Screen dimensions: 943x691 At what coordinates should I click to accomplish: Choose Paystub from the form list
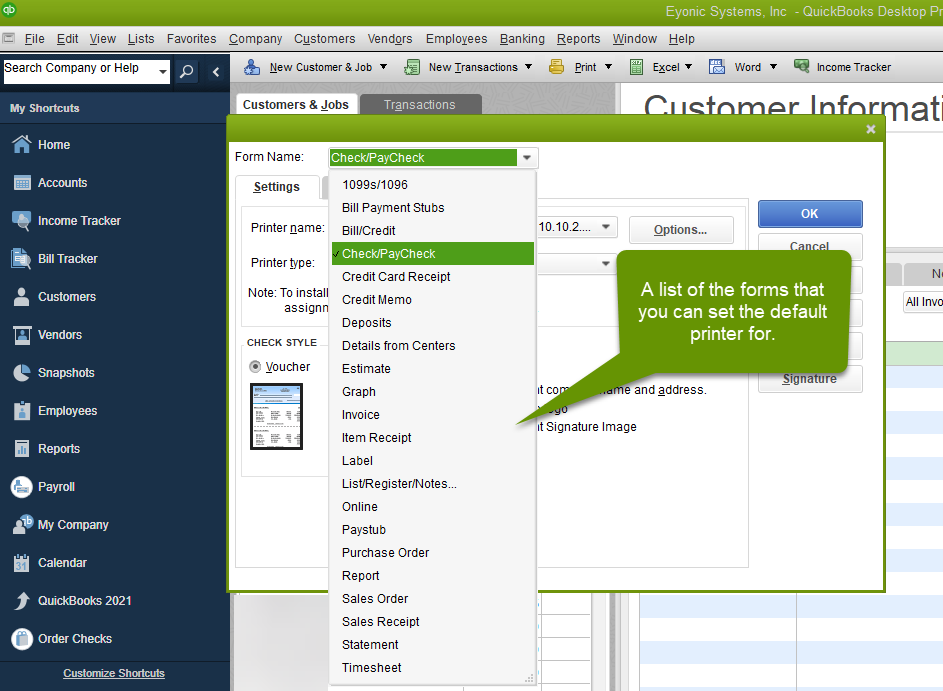click(432, 530)
